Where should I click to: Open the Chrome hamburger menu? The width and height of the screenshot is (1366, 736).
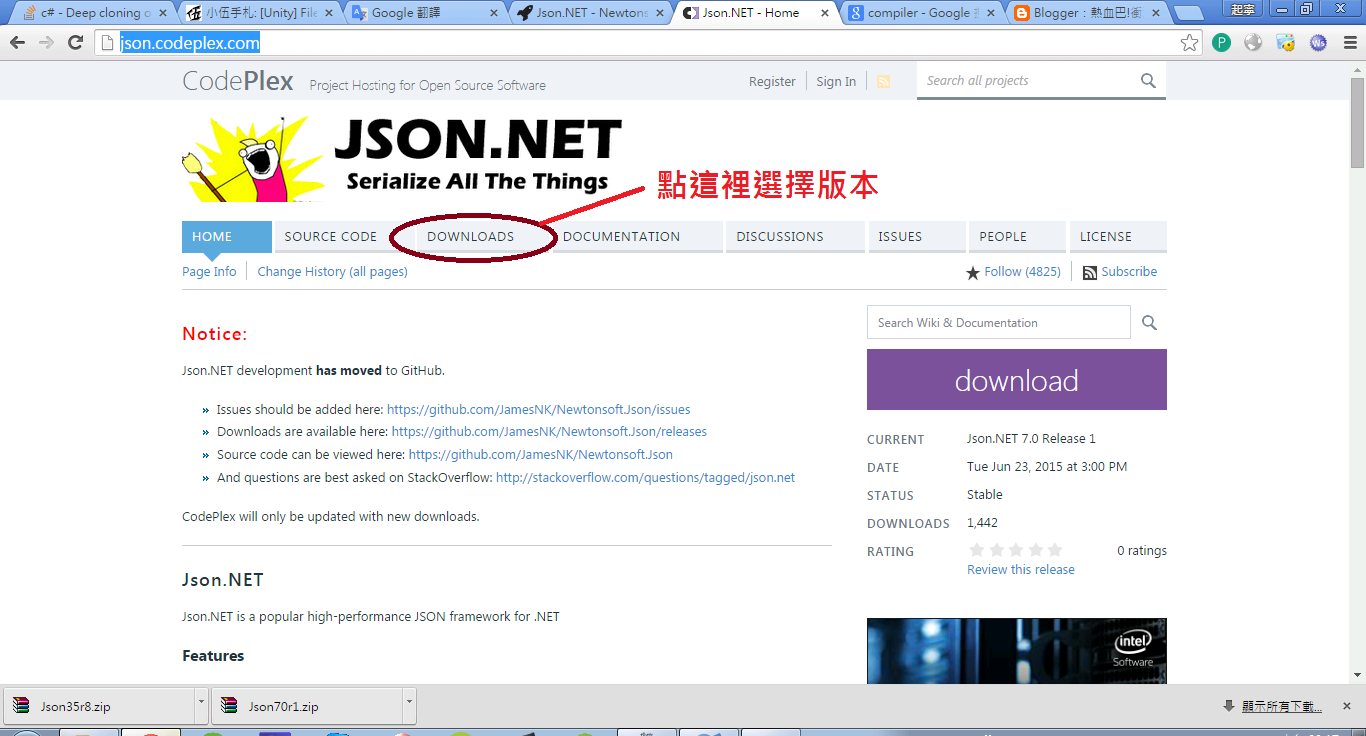click(x=1349, y=43)
